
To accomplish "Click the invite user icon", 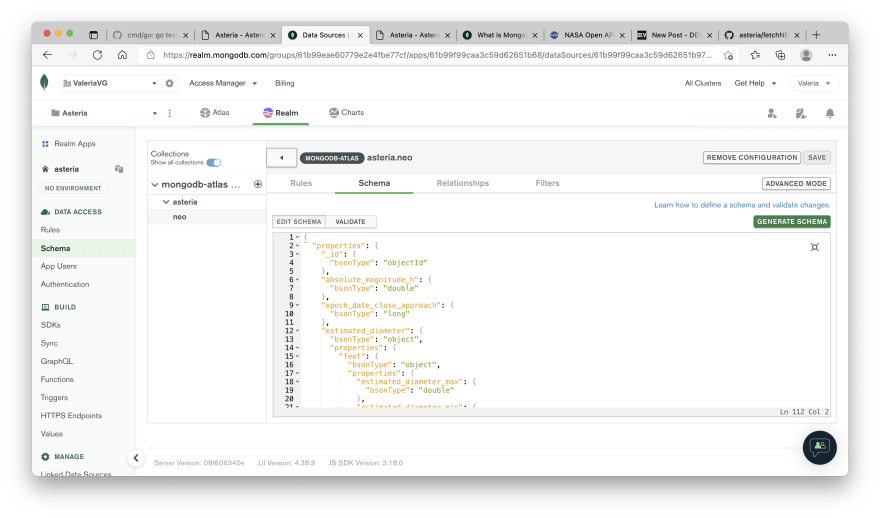I will (x=772, y=113).
